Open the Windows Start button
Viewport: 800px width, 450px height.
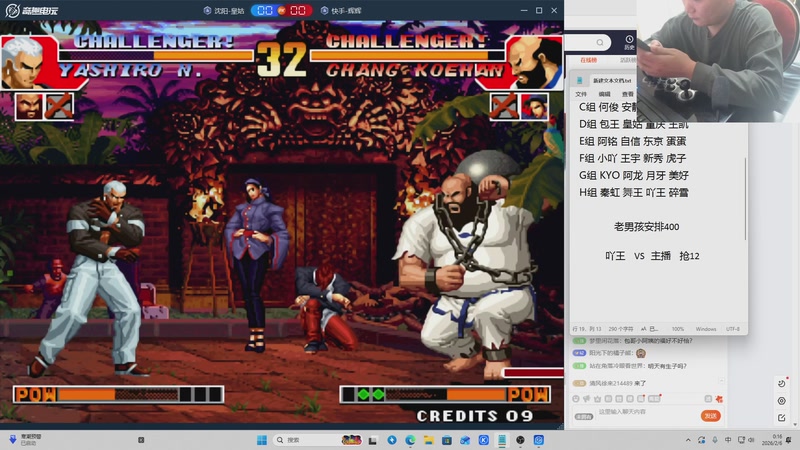coord(262,440)
